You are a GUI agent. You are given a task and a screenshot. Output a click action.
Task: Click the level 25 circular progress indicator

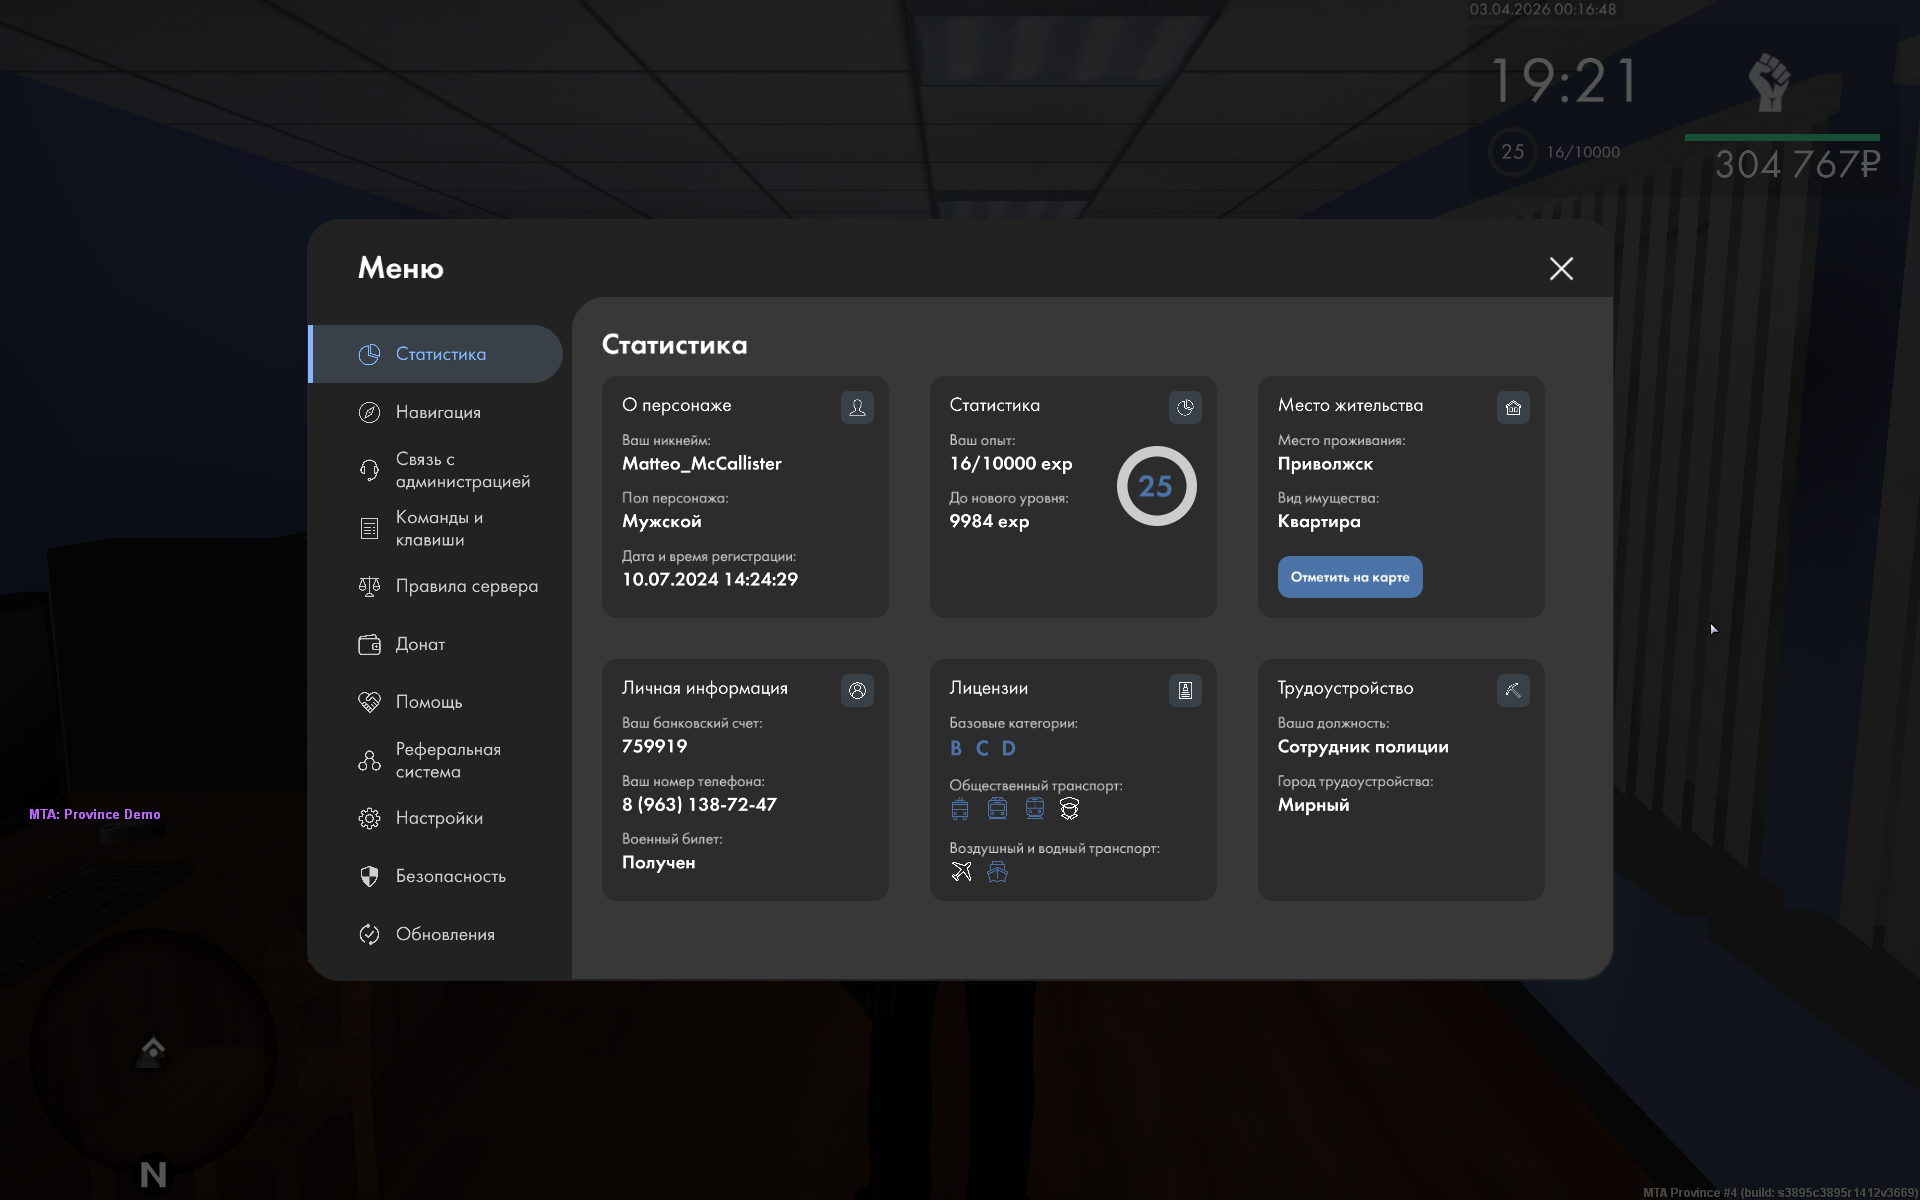[1156, 486]
